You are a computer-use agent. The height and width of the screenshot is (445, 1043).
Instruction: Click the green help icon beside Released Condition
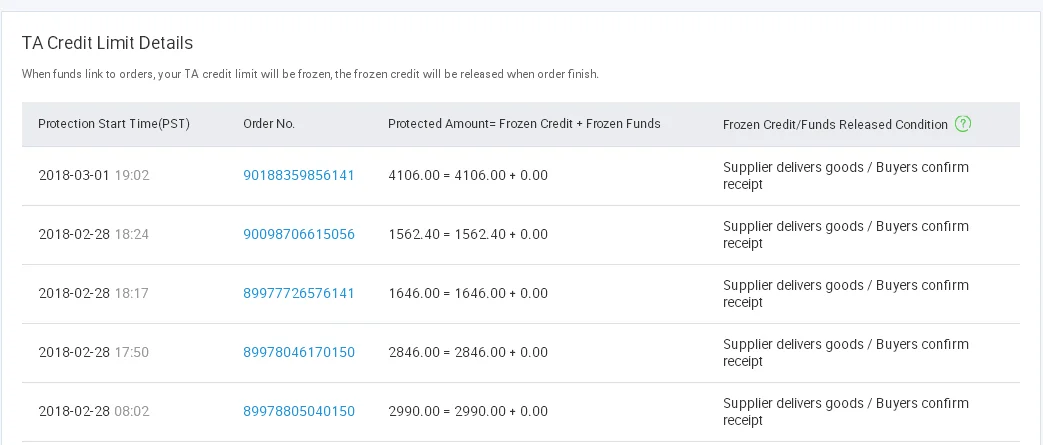pyautogui.click(x=963, y=124)
